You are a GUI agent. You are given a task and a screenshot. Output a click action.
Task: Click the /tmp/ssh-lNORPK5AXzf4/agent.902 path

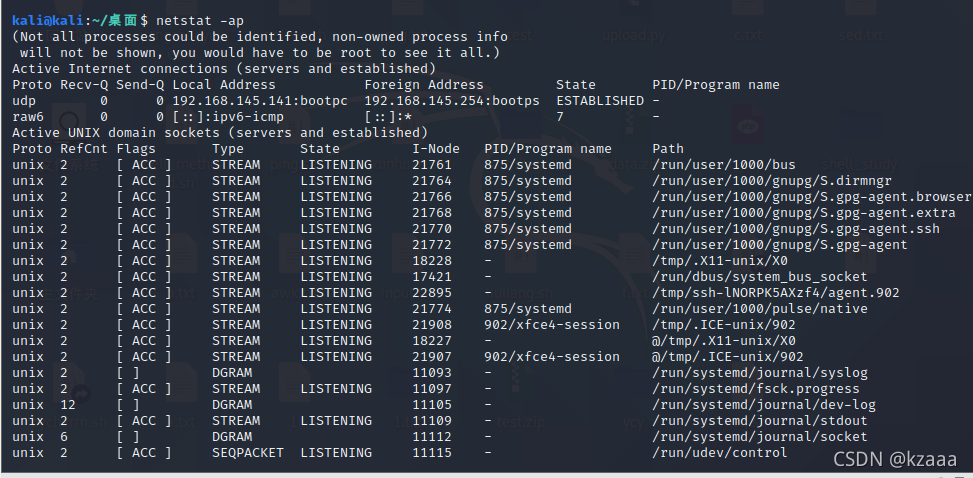[x=776, y=293]
